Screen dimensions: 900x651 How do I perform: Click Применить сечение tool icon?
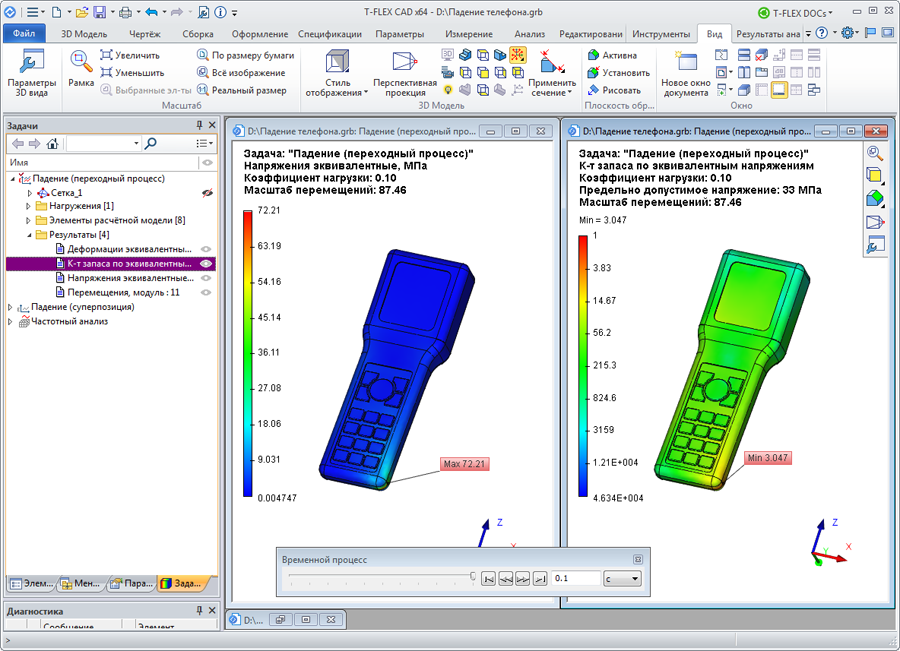[551, 62]
